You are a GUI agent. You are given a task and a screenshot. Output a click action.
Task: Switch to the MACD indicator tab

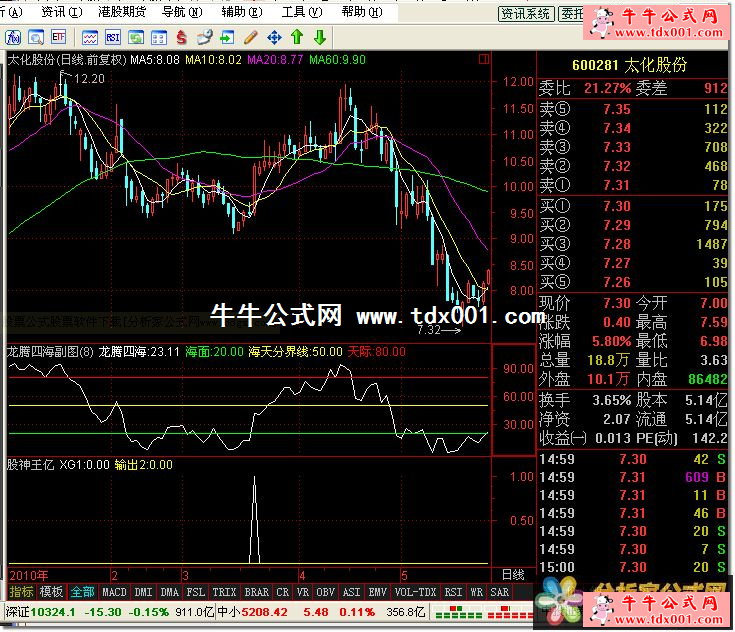[114, 592]
